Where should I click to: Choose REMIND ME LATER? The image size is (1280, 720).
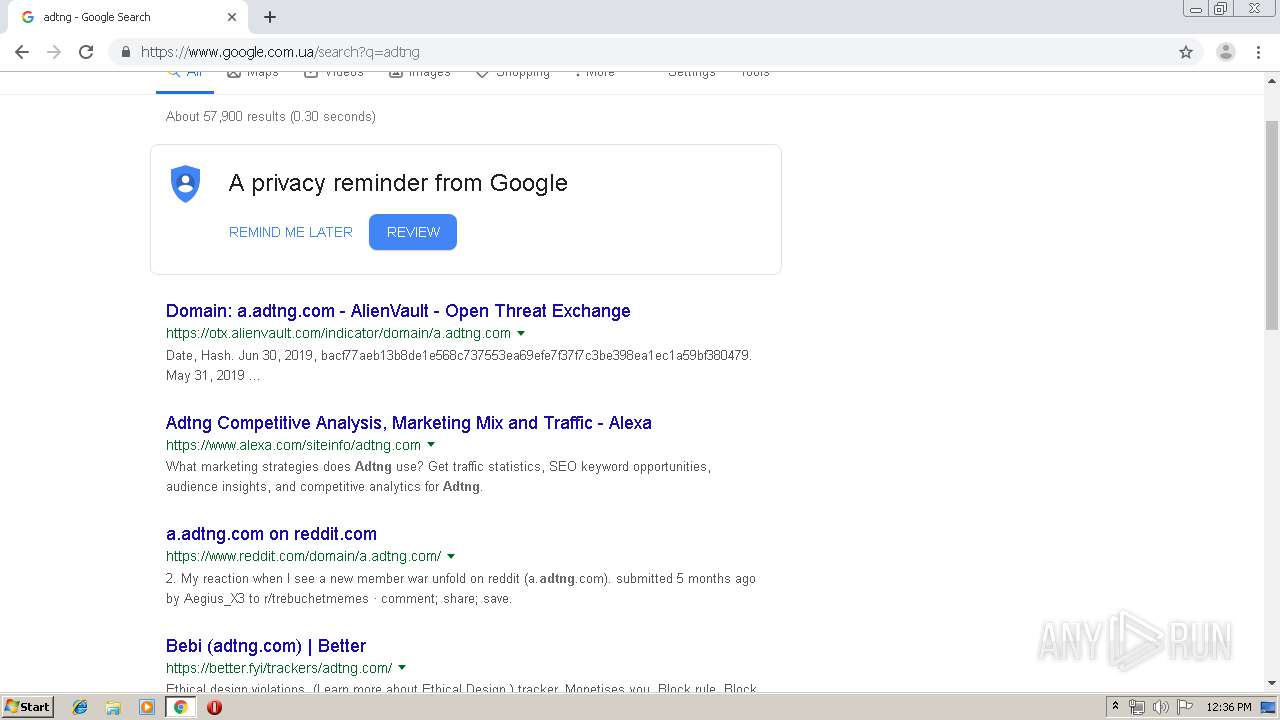tap(291, 232)
